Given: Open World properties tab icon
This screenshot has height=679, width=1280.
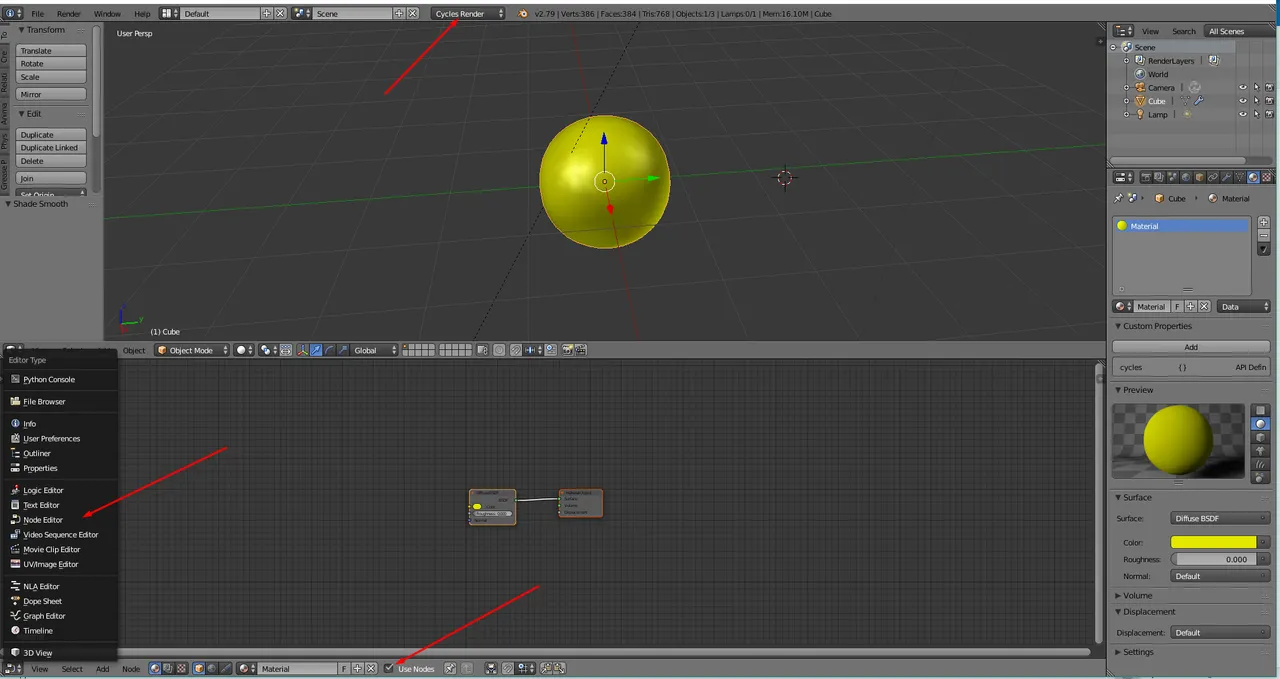Looking at the screenshot, I should pyautogui.click(x=1186, y=177).
